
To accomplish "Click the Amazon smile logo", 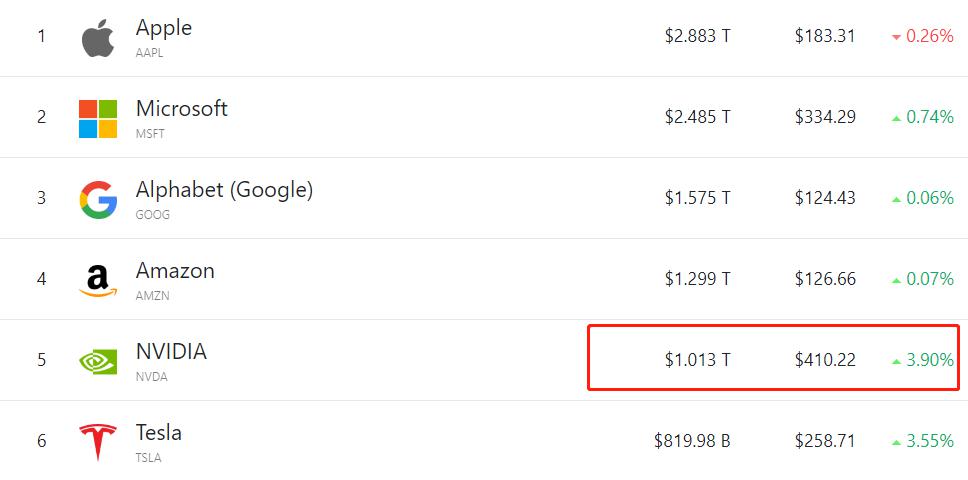I will [98, 281].
